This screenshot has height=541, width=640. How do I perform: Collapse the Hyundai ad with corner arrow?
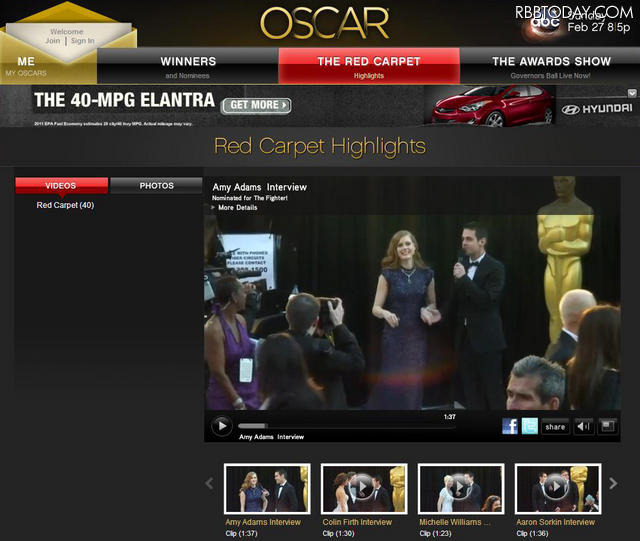632,93
